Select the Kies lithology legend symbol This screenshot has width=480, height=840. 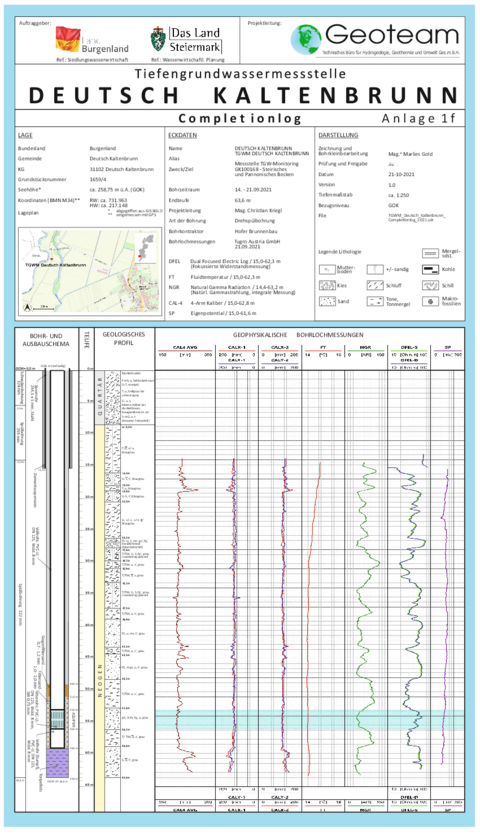[x=326, y=286]
